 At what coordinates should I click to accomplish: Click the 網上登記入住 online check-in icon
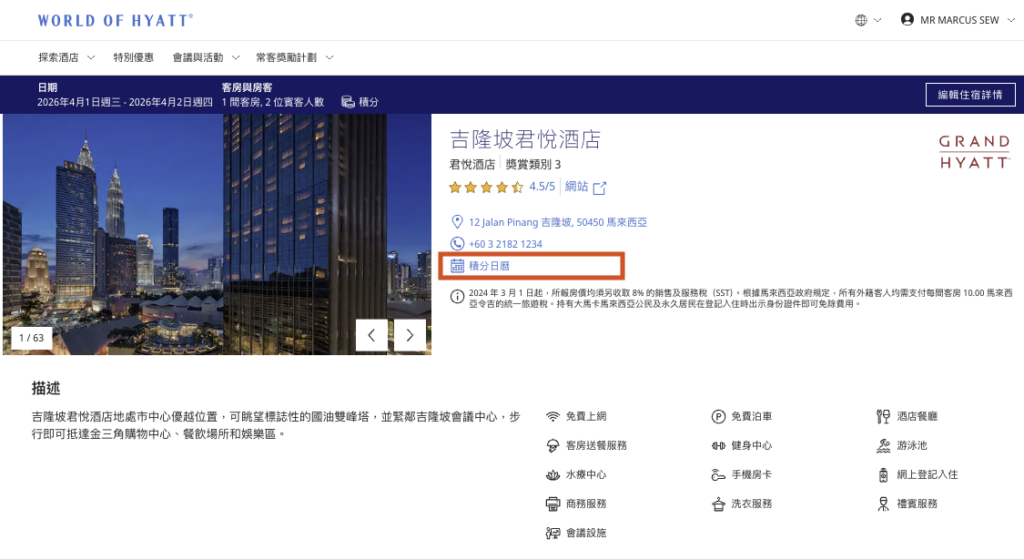click(x=883, y=474)
